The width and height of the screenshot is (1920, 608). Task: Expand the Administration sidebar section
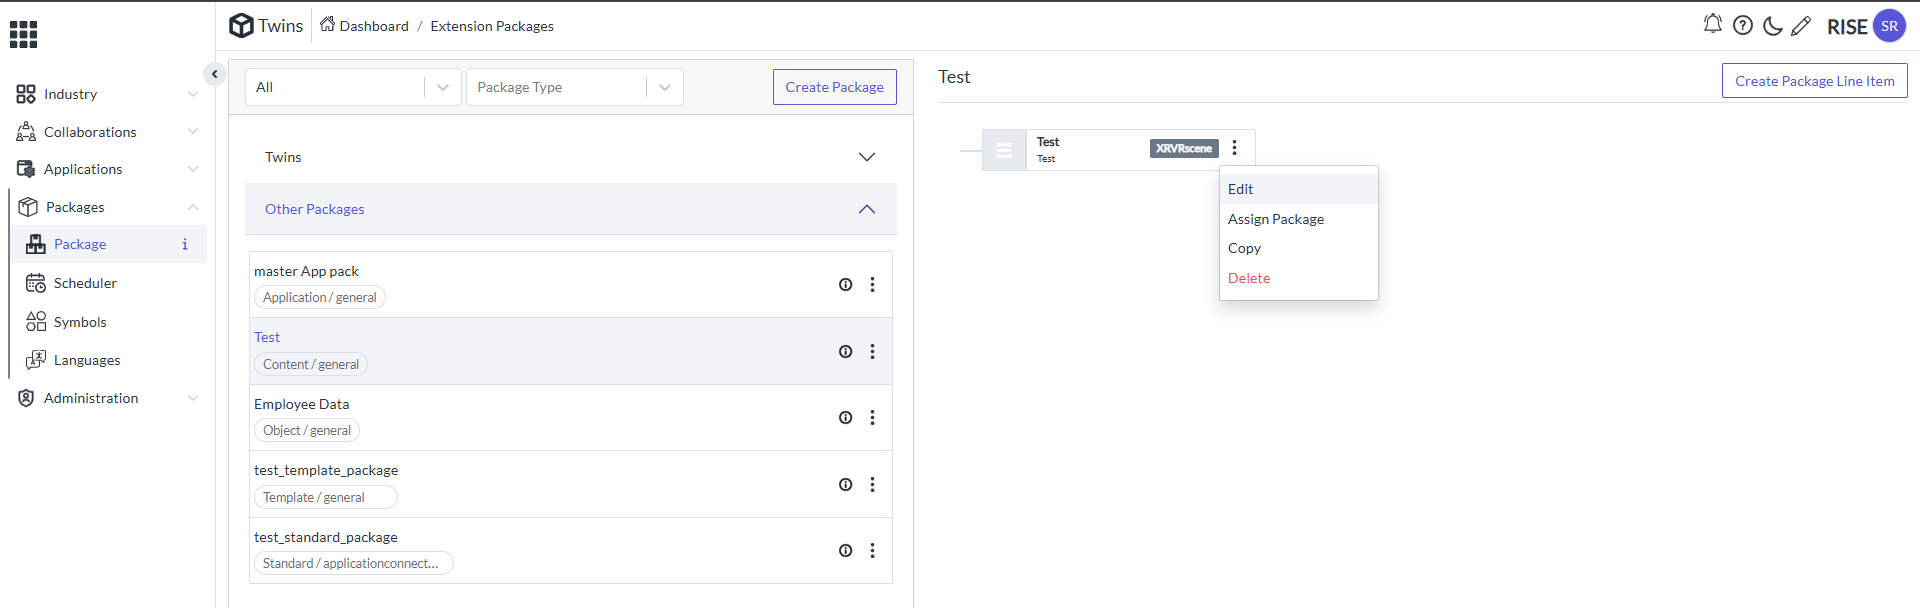coord(193,398)
